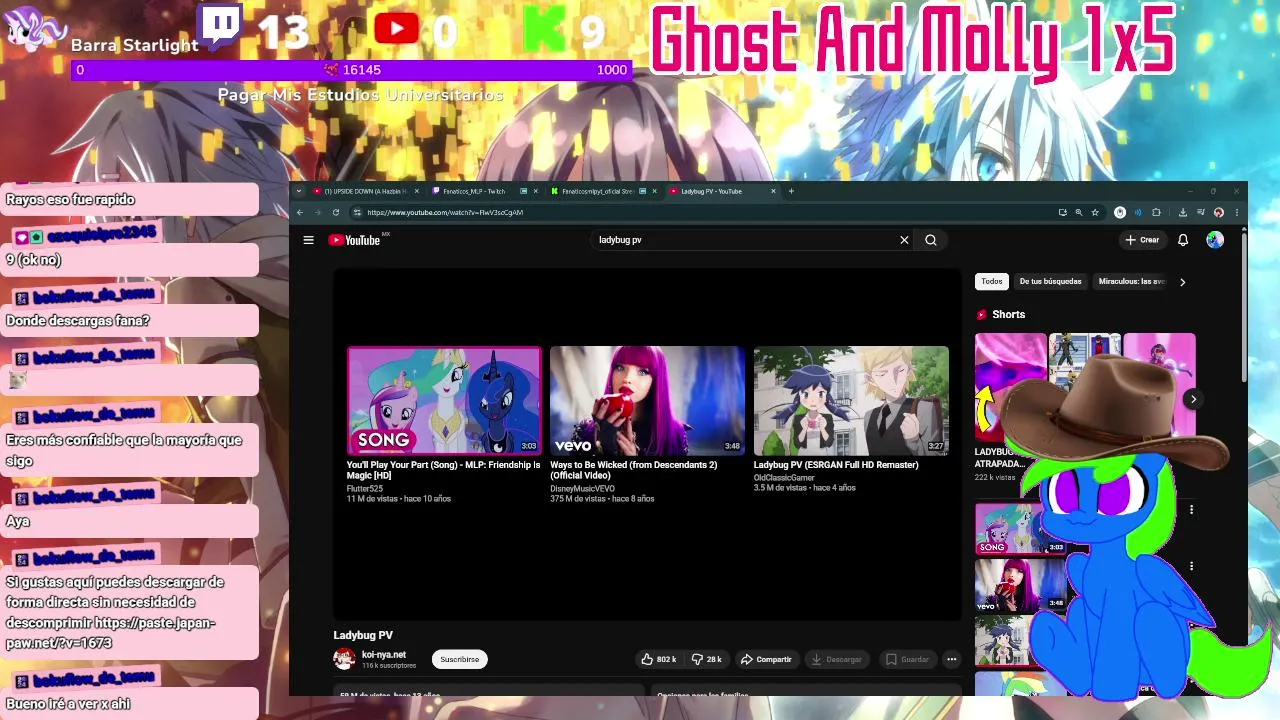Open the Chrome three-dot menu
1280x720 pixels.
pyautogui.click(x=1237, y=212)
